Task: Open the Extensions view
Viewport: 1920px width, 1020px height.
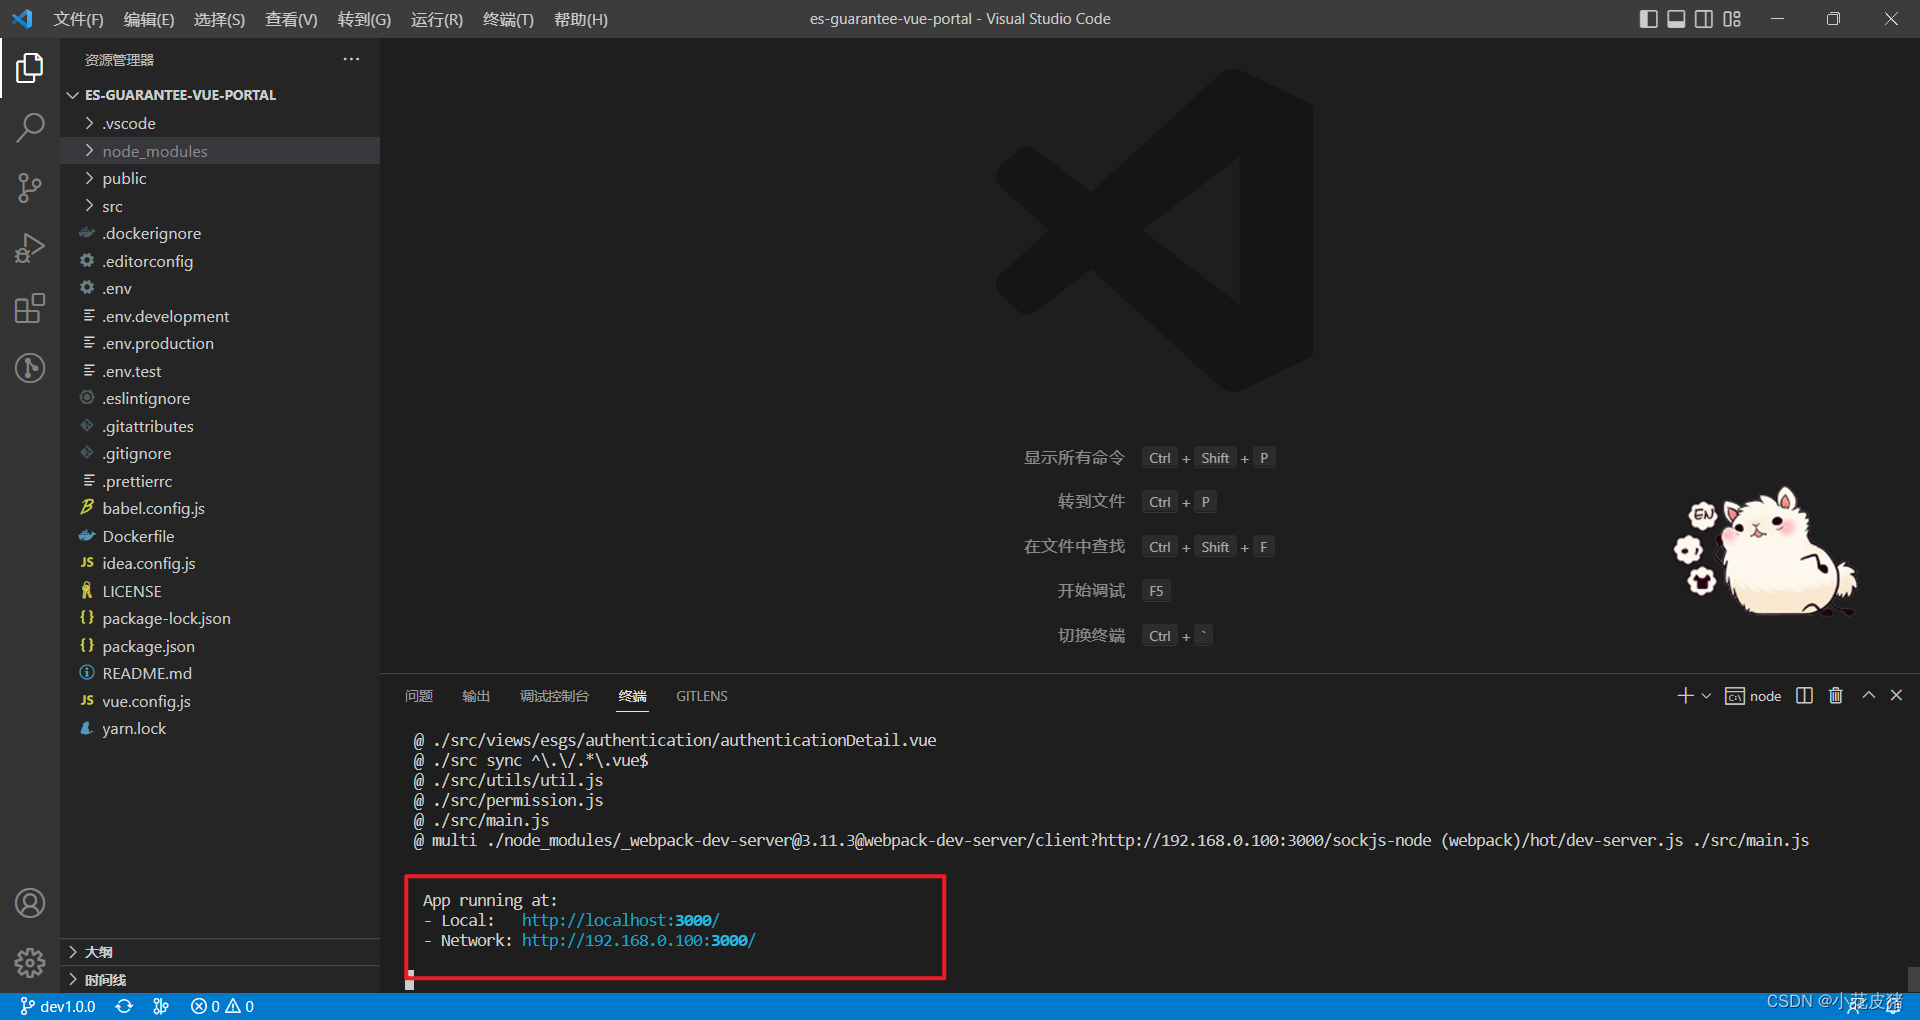Action: [x=30, y=308]
